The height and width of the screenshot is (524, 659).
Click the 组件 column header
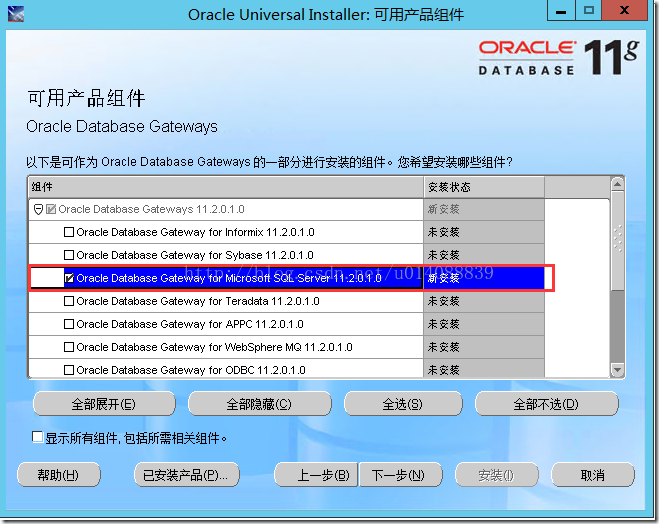[226, 187]
